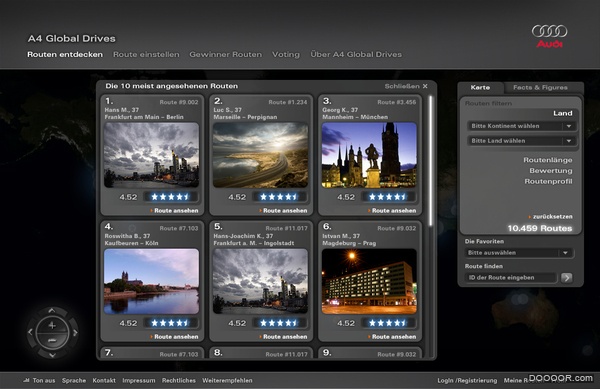
Task: Mute sound via Ton aus
Action: pyautogui.click(x=39, y=380)
